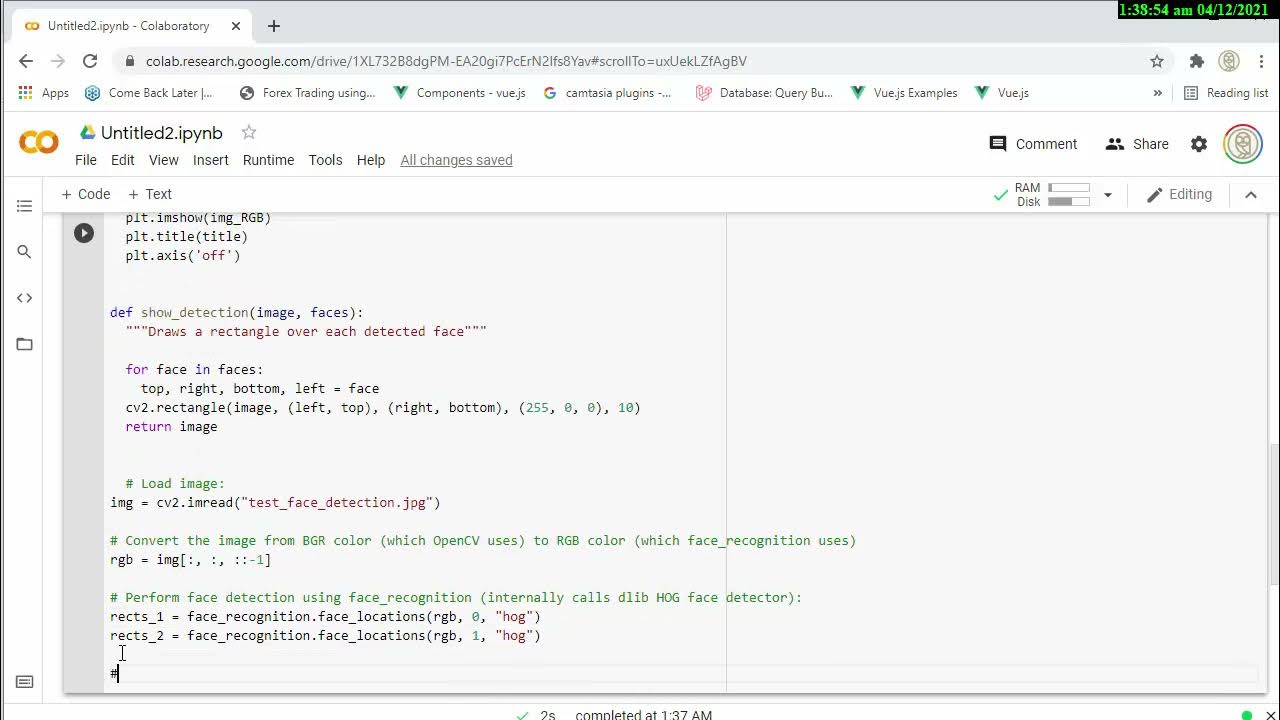The height and width of the screenshot is (720, 1280).
Task: Open the Vue.js Examples bookmark
Action: [x=904, y=93]
